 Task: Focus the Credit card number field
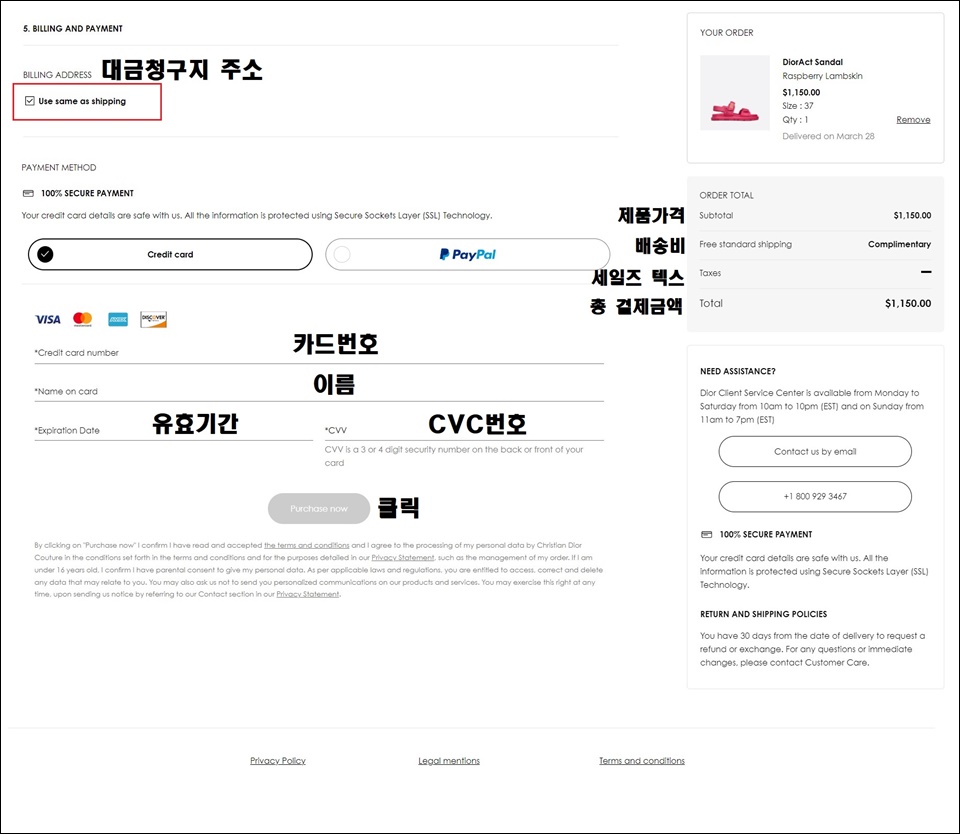point(319,353)
